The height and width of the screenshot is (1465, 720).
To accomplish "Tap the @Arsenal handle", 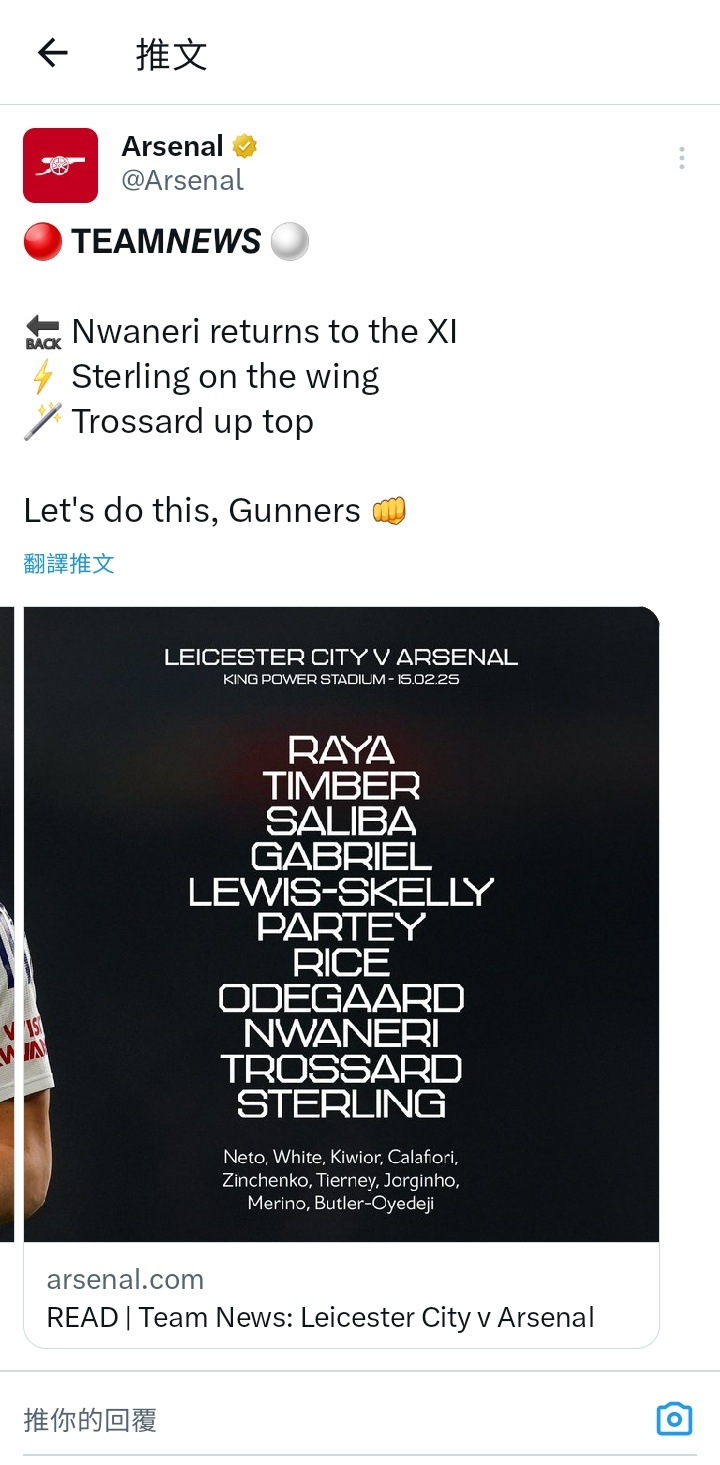I will point(182,180).
